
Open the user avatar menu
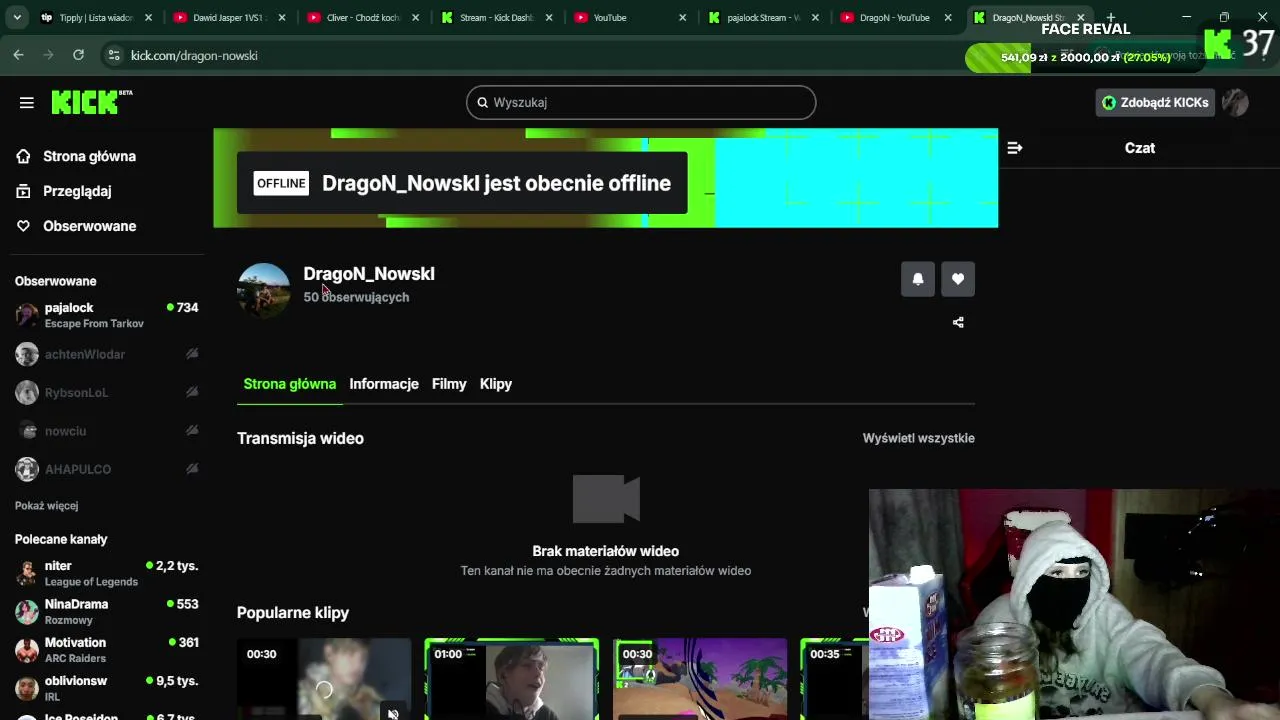click(1235, 102)
